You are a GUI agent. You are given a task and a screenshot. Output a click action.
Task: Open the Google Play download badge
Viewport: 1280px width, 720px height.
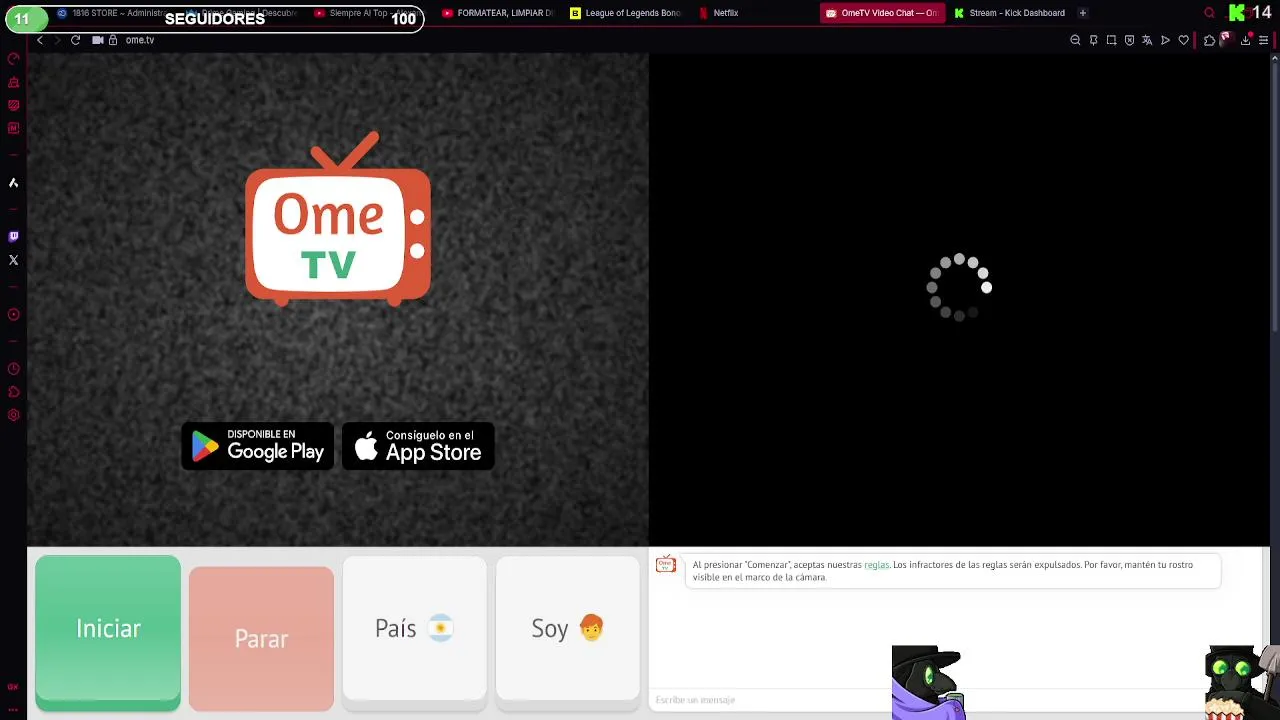(x=257, y=447)
